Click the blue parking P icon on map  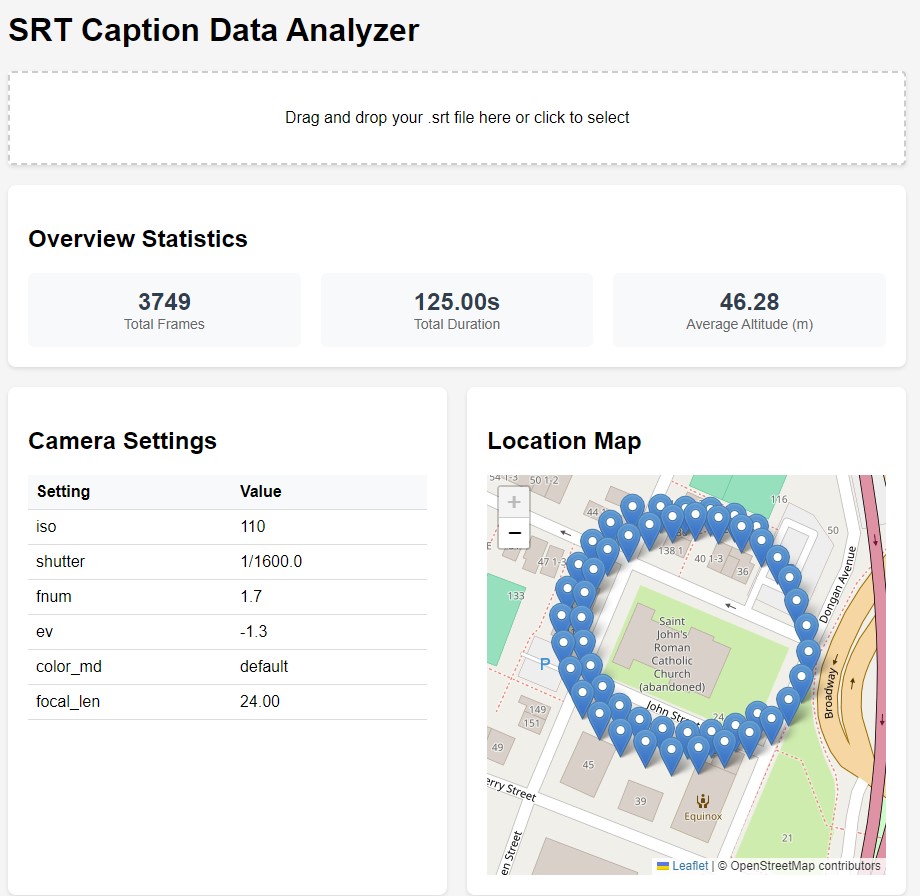[x=544, y=663]
